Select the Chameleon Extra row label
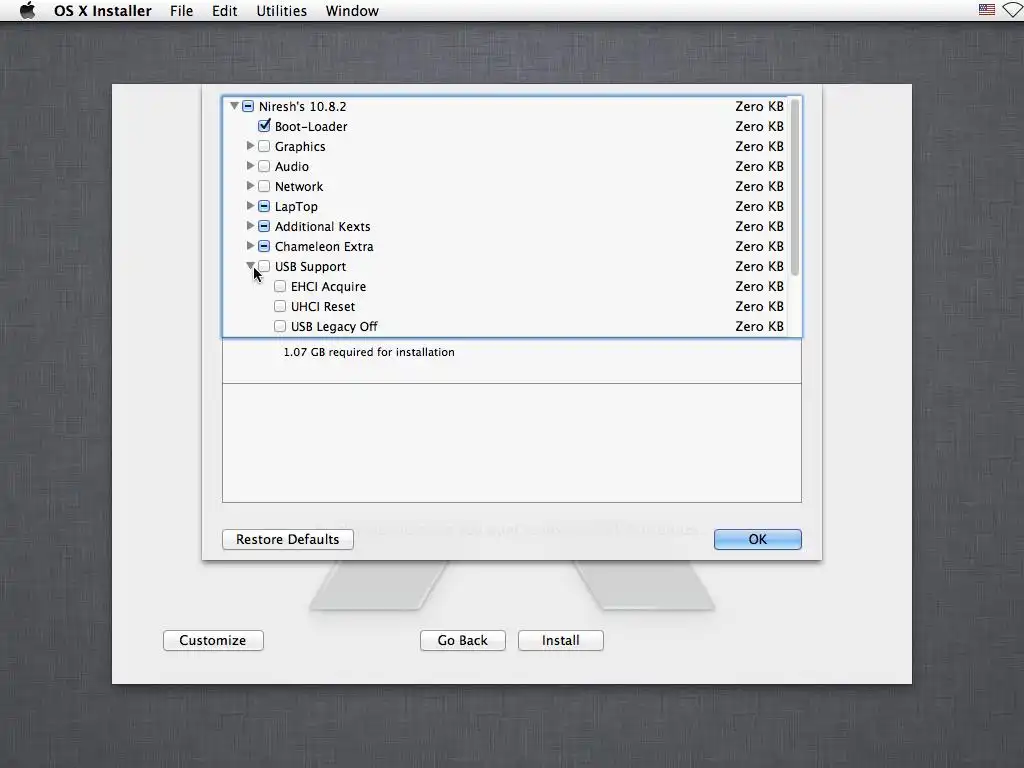Viewport: 1024px width, 768px height. coord(324,247)
